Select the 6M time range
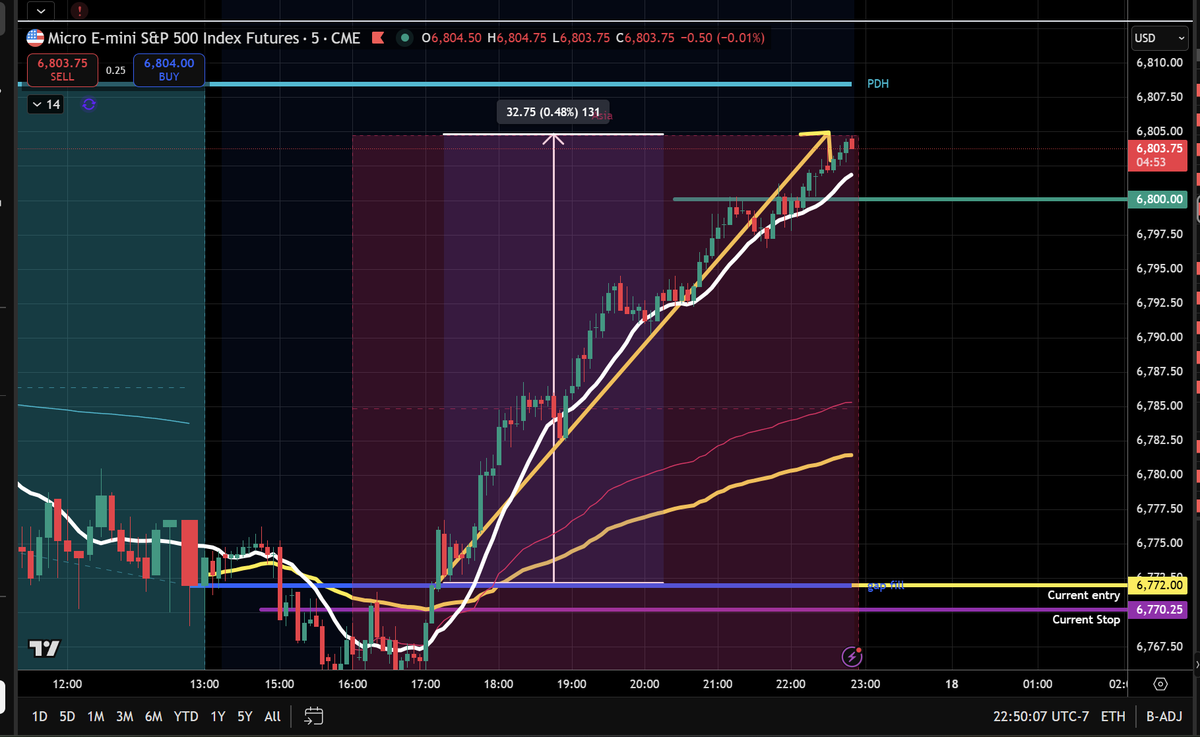This screenshot has width=1200, height=737. click(x=154, y=716)
